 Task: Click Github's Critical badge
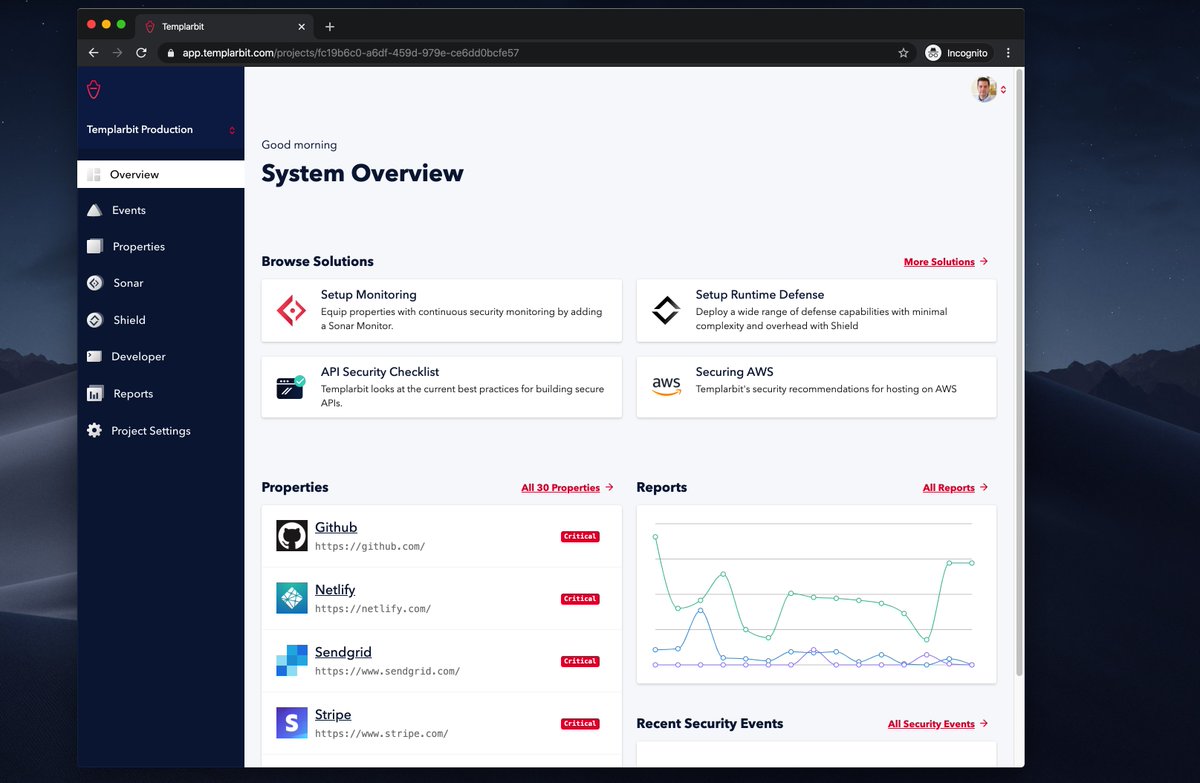tap(580, 536)
